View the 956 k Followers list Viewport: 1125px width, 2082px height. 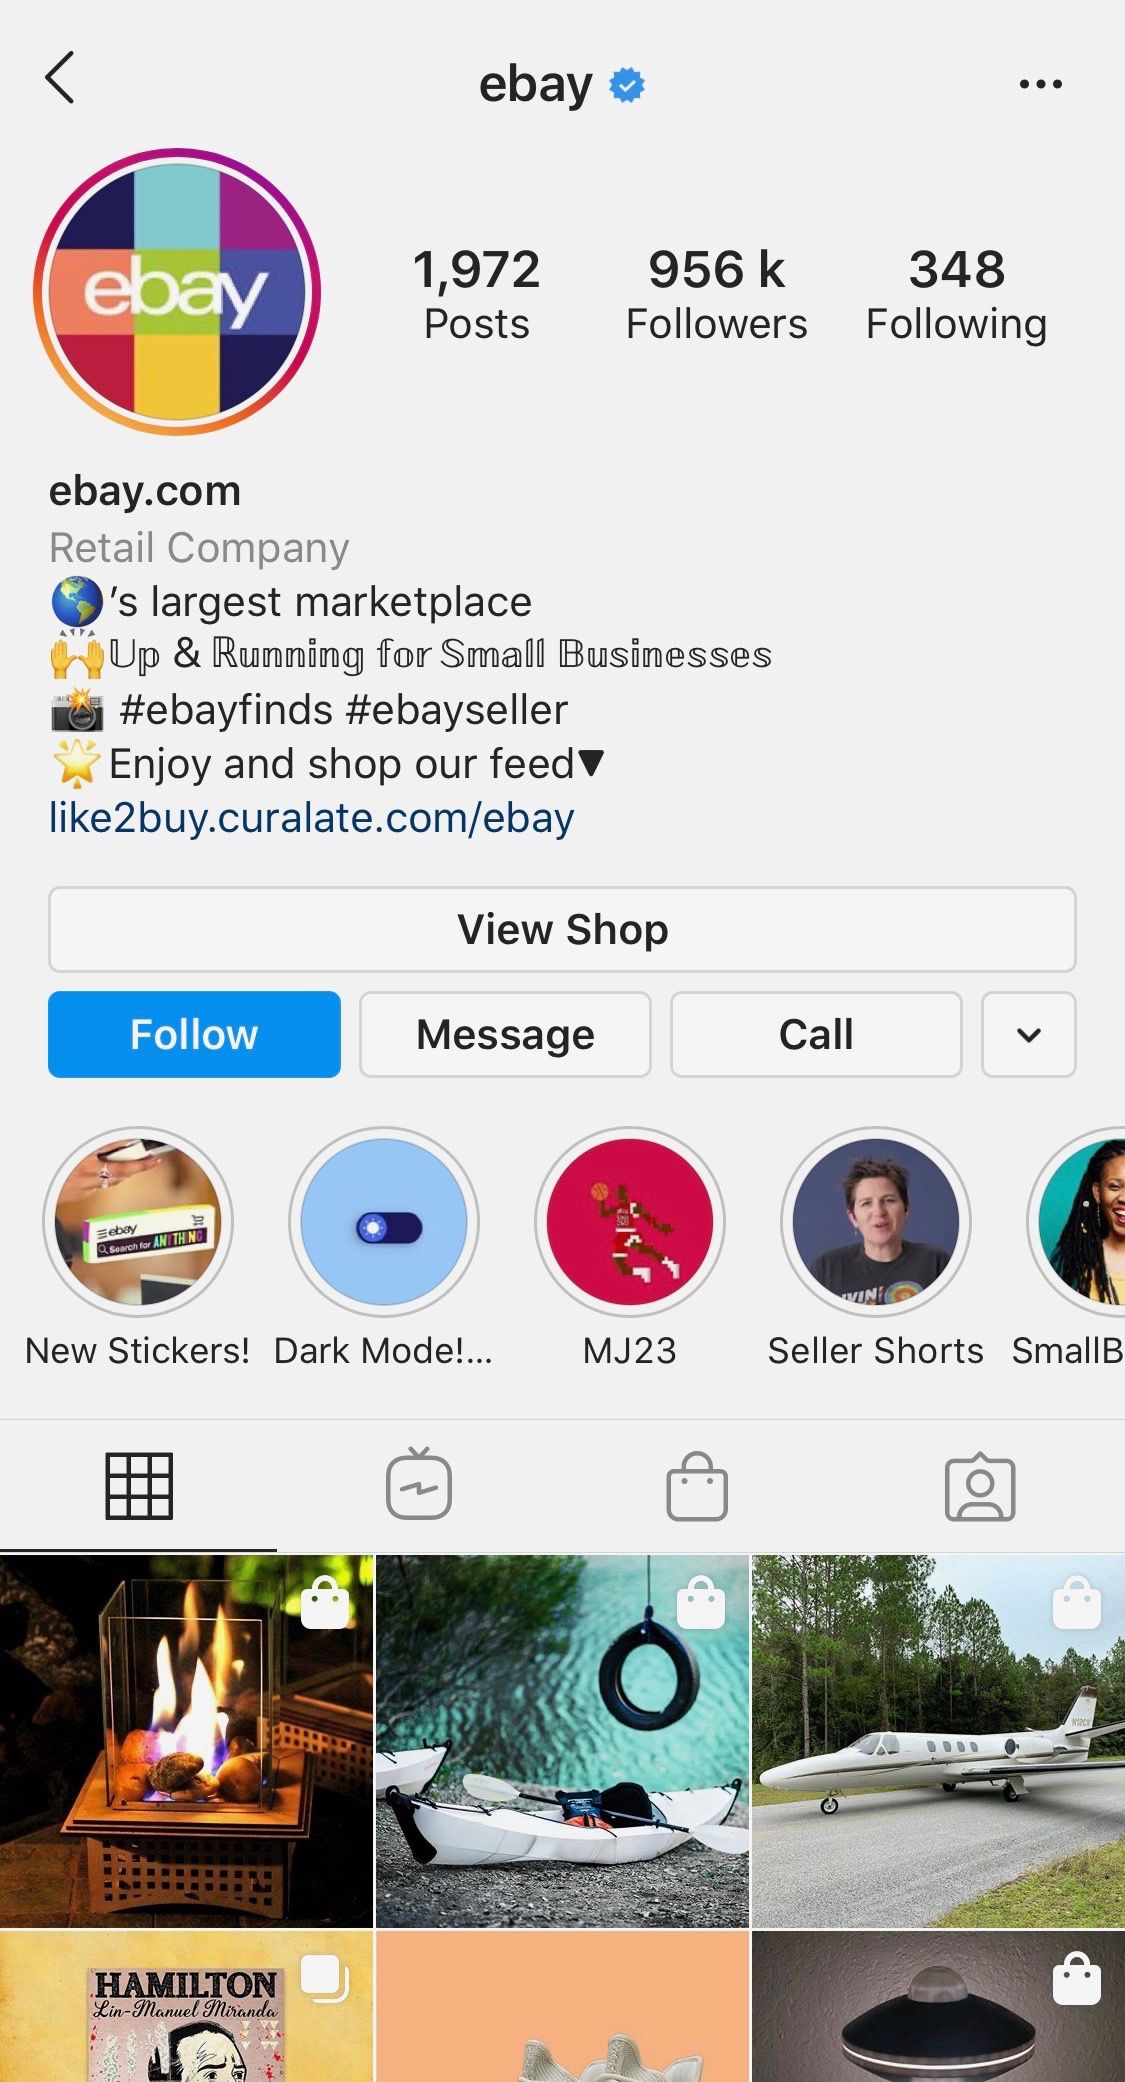click(716, 295)
